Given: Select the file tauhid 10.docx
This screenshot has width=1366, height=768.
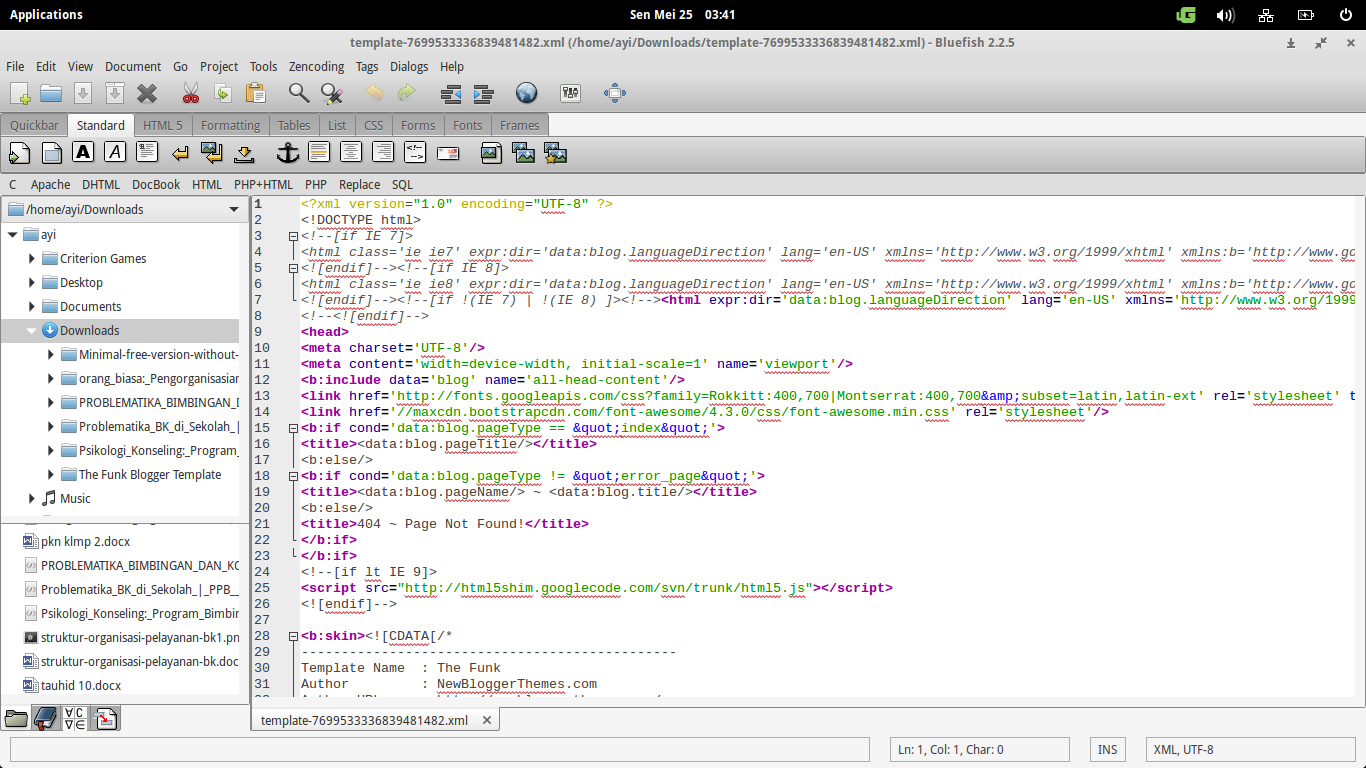Looking at the screenshot, I should click(x=80, y=686).
